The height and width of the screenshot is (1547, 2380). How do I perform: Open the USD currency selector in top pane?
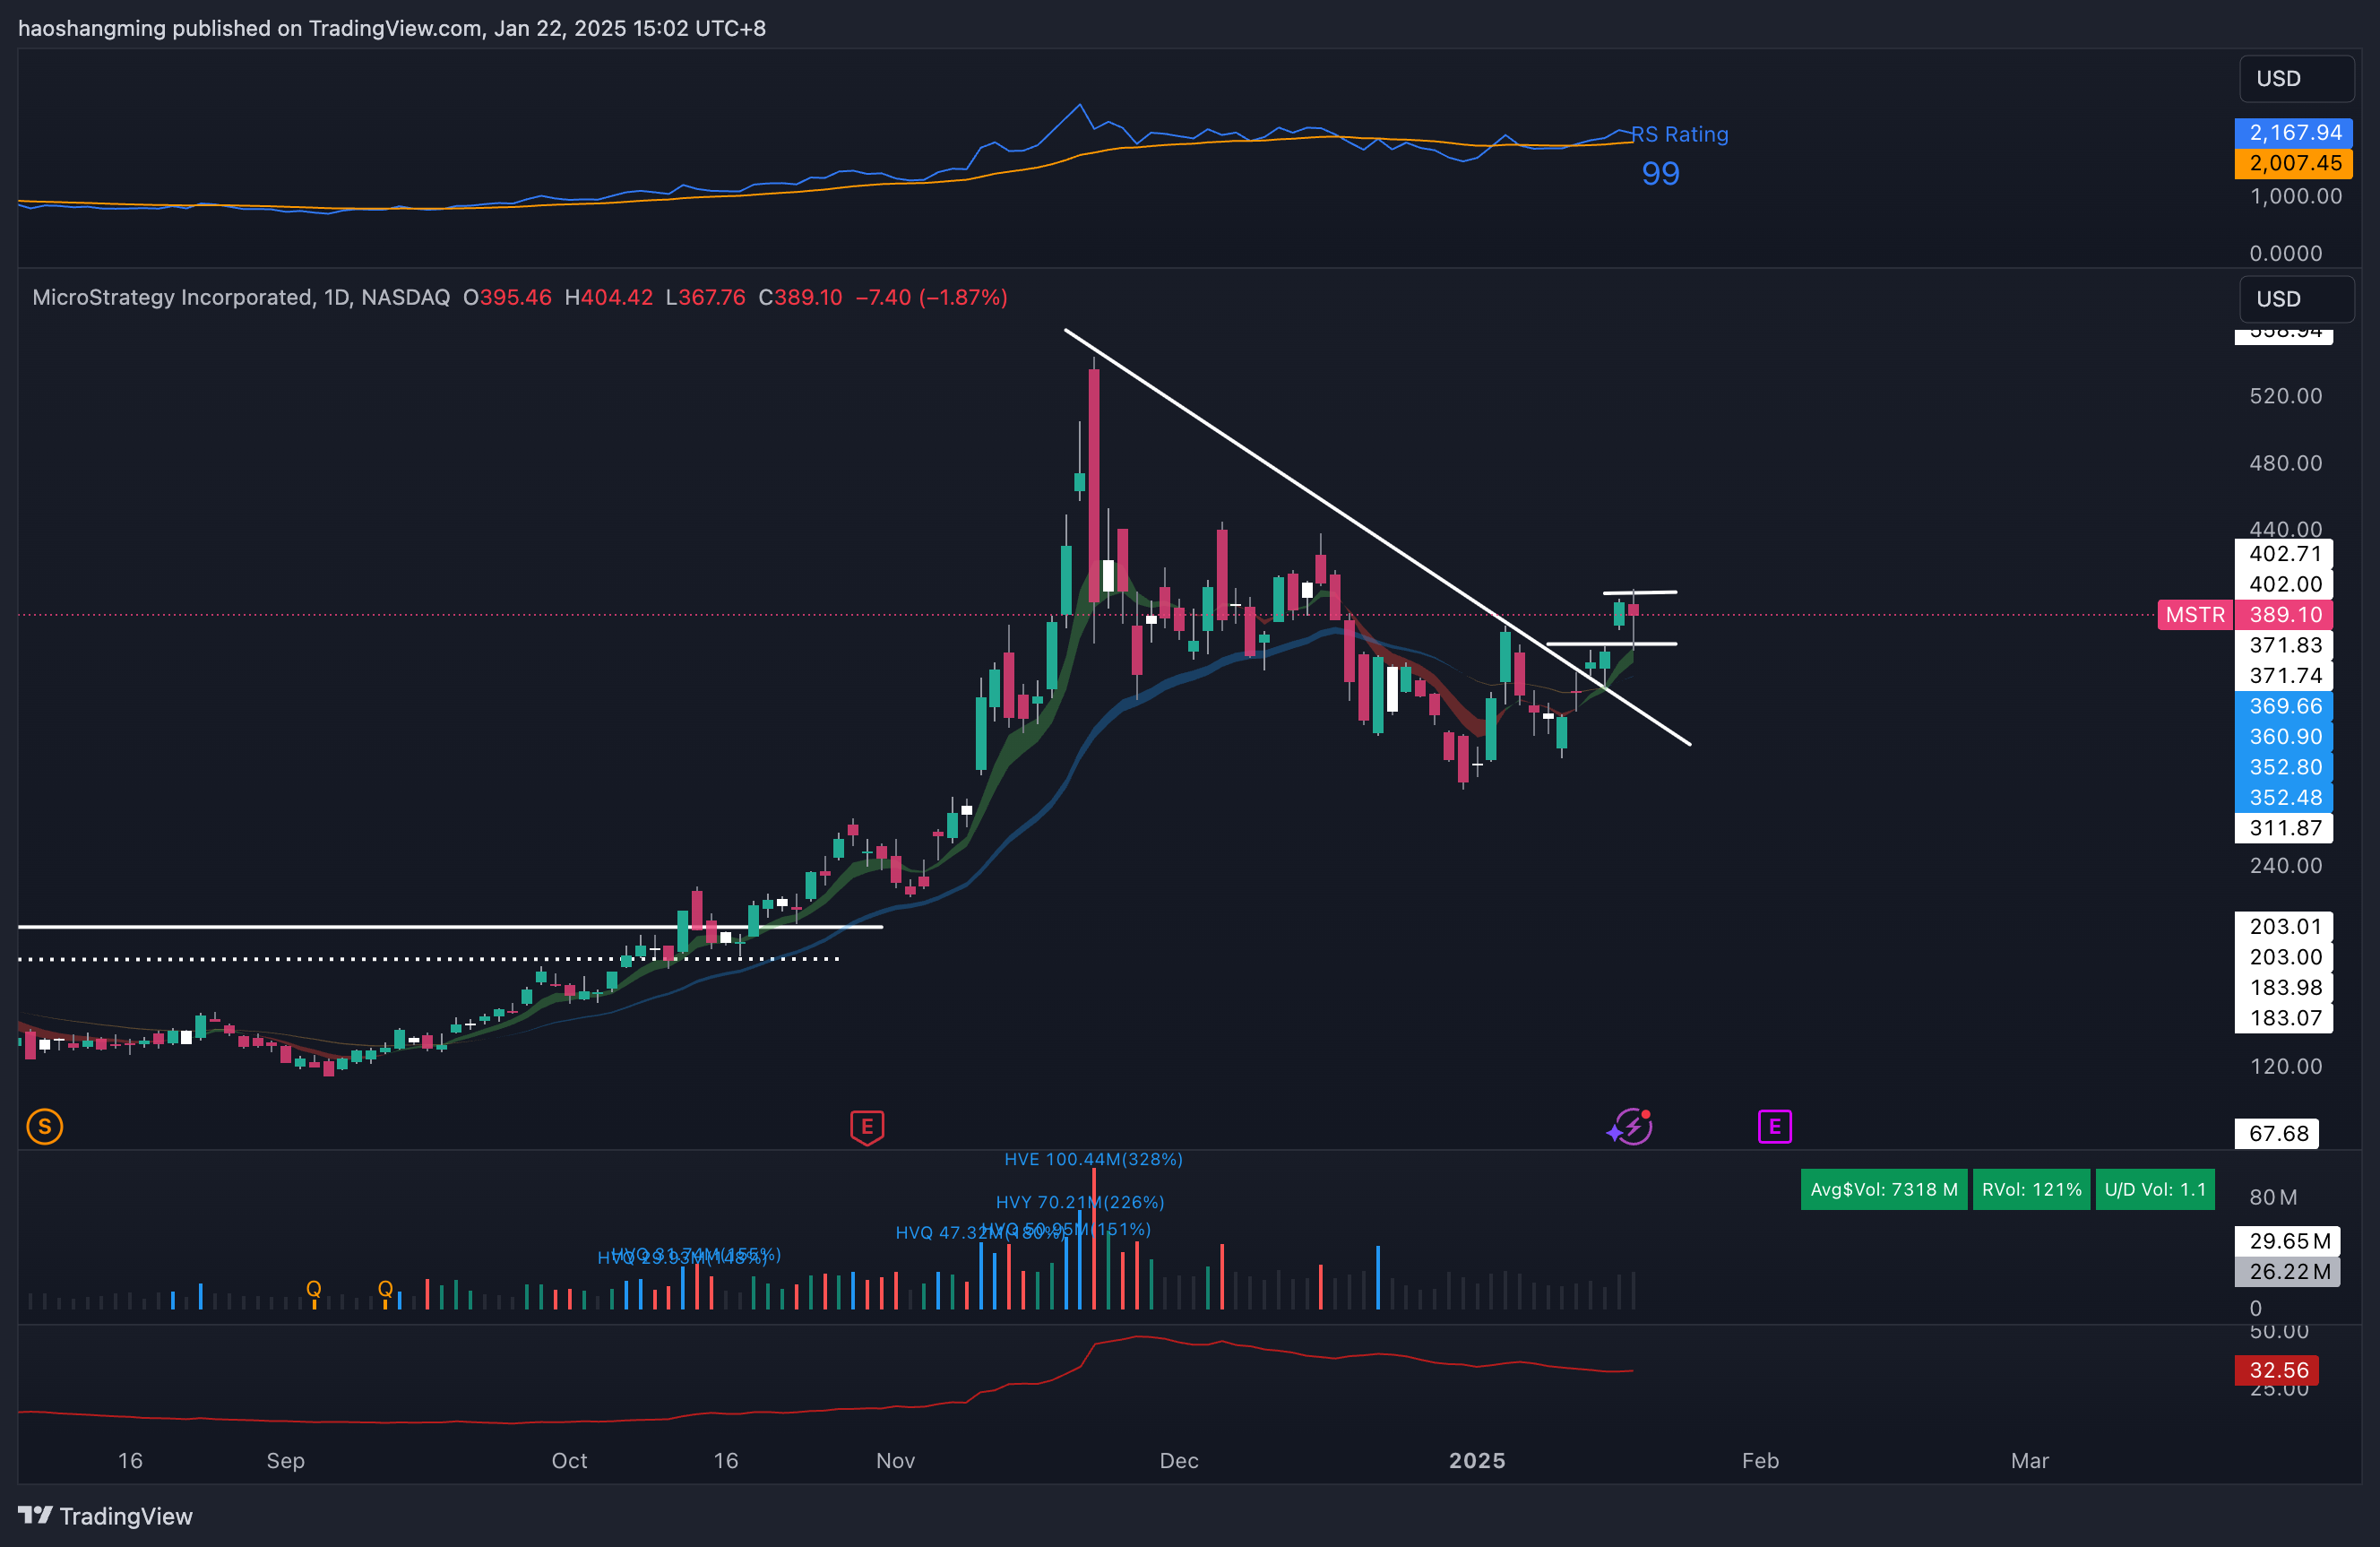click(2293, 79)
